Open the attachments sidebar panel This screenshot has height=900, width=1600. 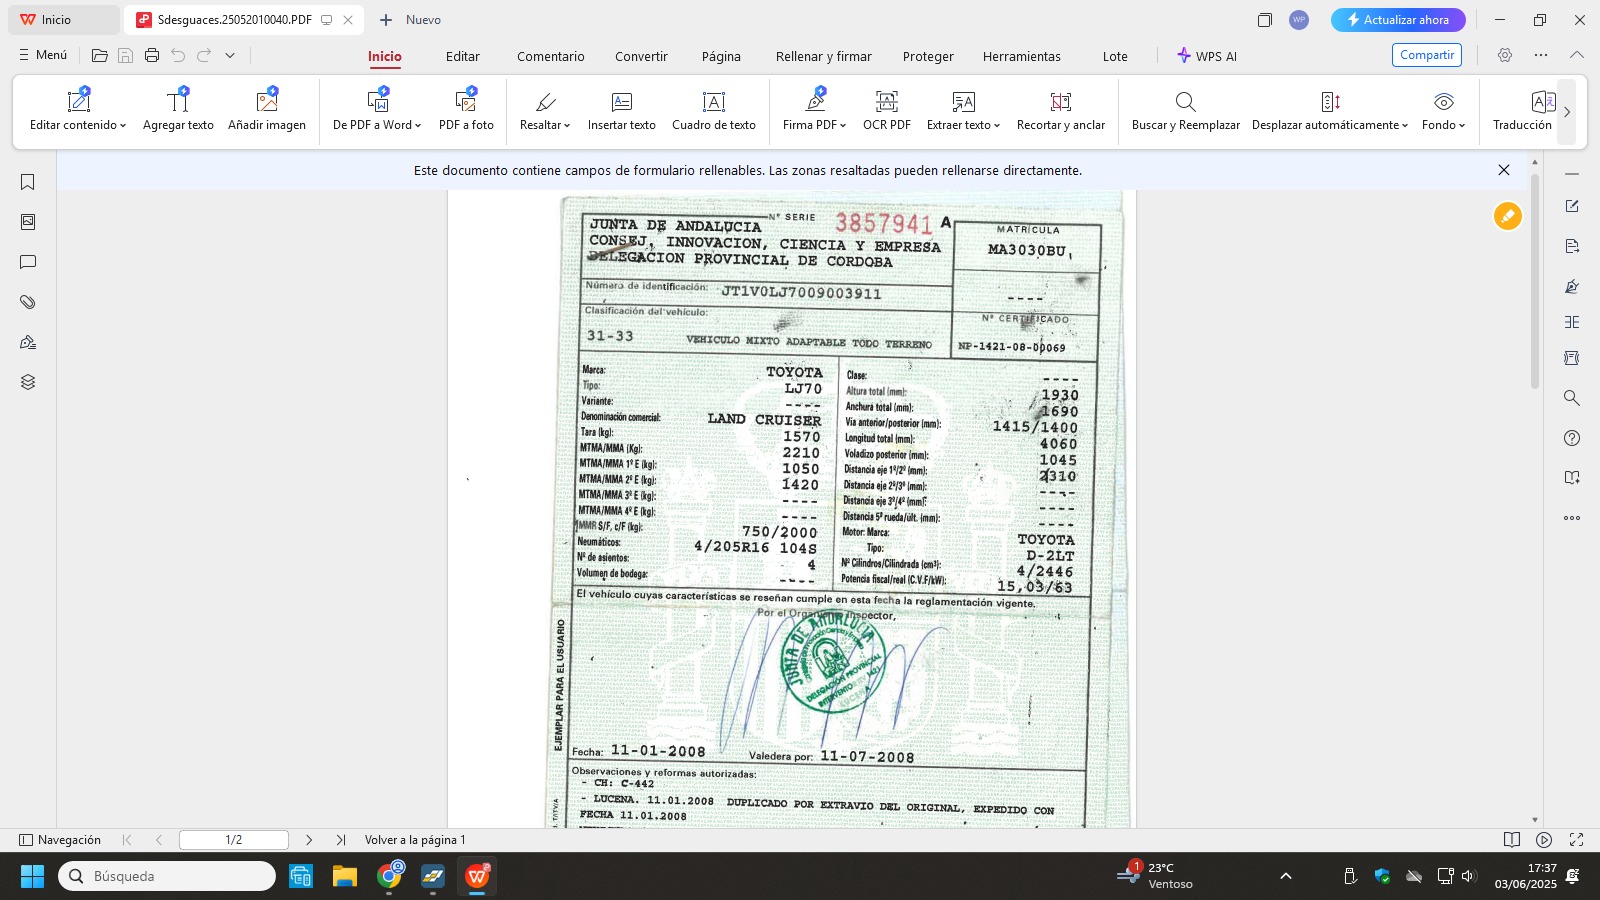tap(28, 302)
